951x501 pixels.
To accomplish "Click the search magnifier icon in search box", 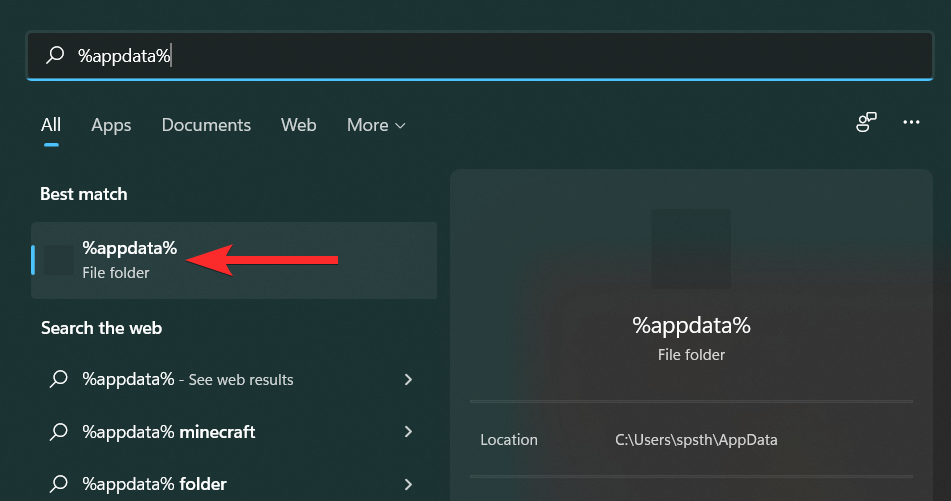I will click(56, 56).
